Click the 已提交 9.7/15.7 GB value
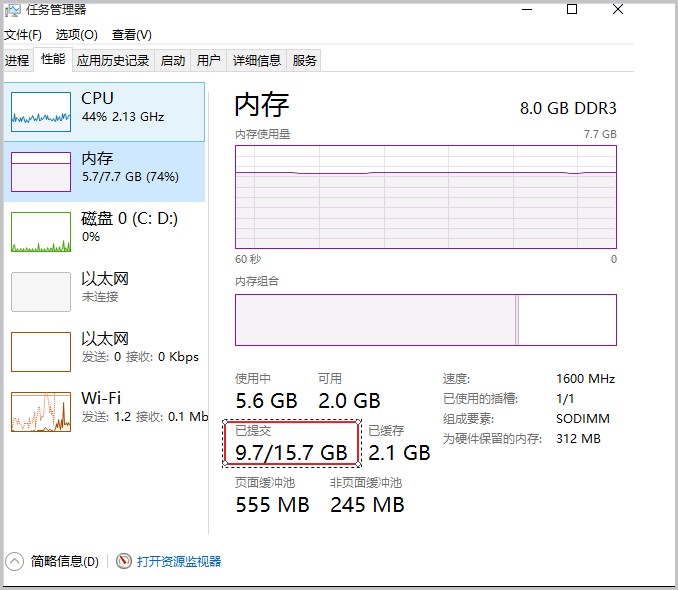This screenshot has height=590, width=678. pos(291,453)
